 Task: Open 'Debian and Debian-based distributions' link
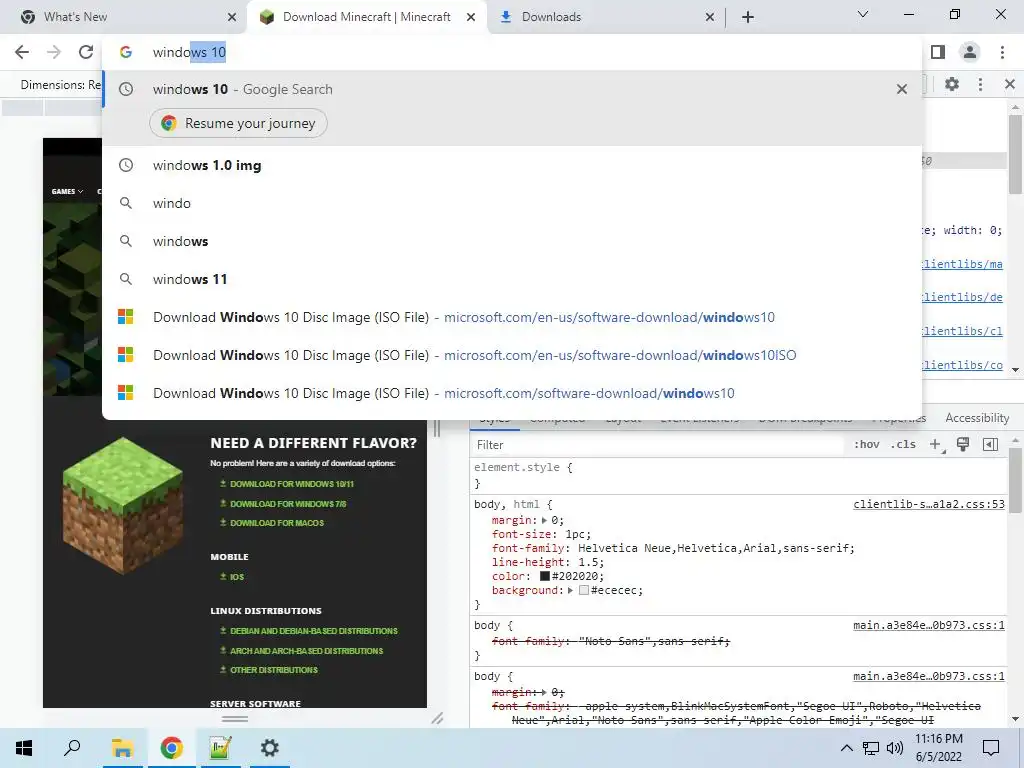pyautogui.click(x=313, y=631)
